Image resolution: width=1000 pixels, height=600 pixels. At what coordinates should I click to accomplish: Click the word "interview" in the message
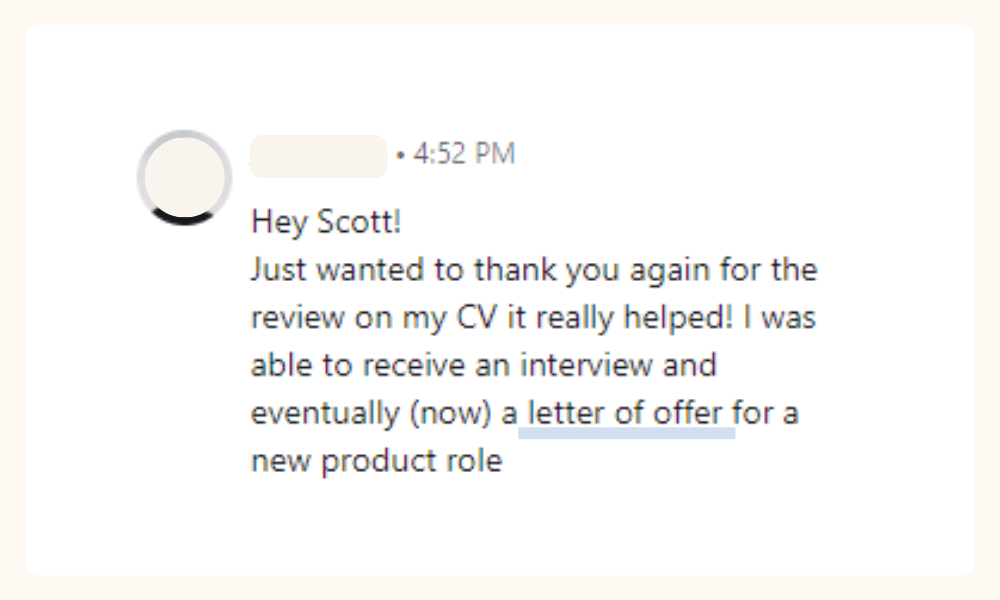pos(586,365)
